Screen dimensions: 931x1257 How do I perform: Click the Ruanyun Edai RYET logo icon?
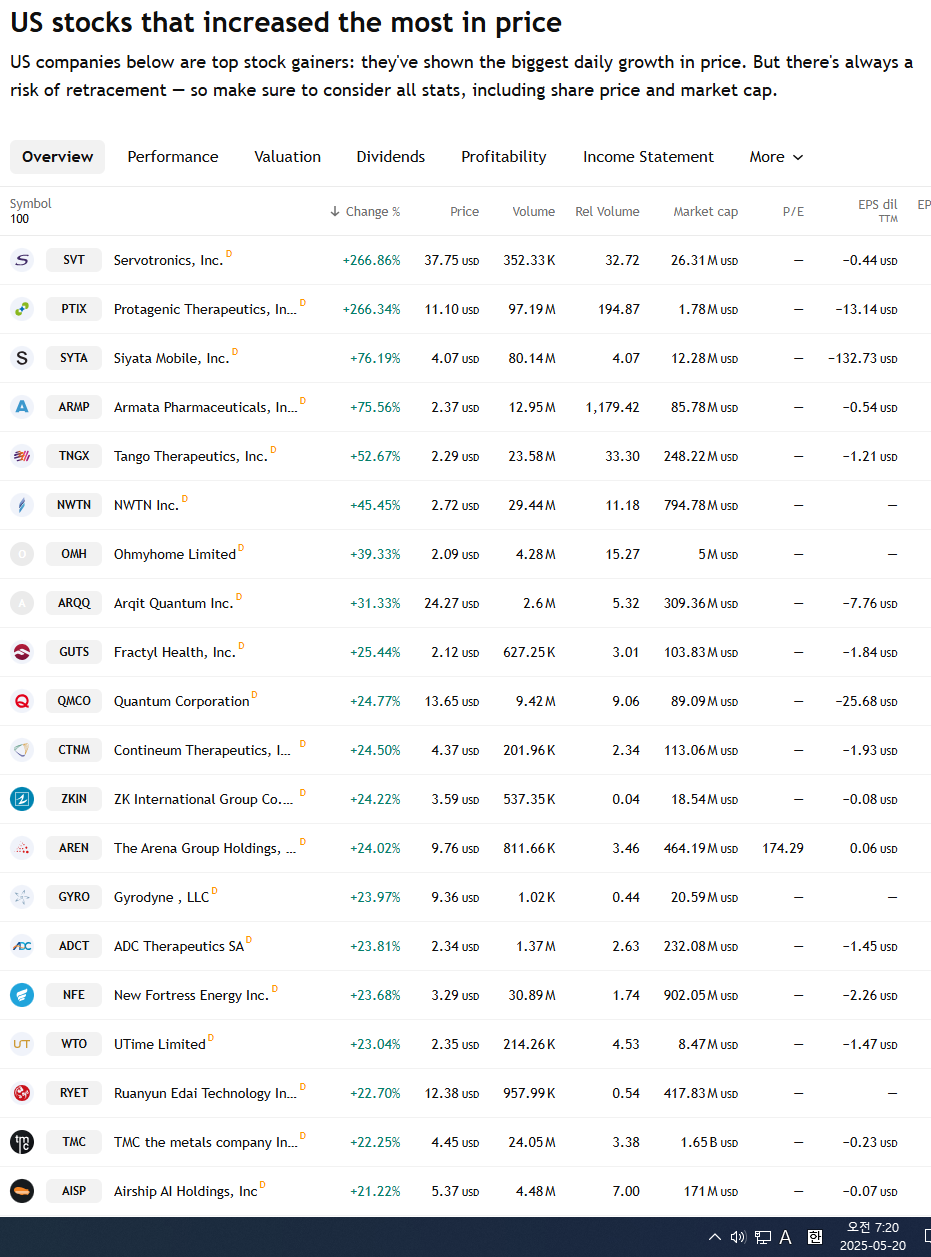click(x=22, y=1093)
